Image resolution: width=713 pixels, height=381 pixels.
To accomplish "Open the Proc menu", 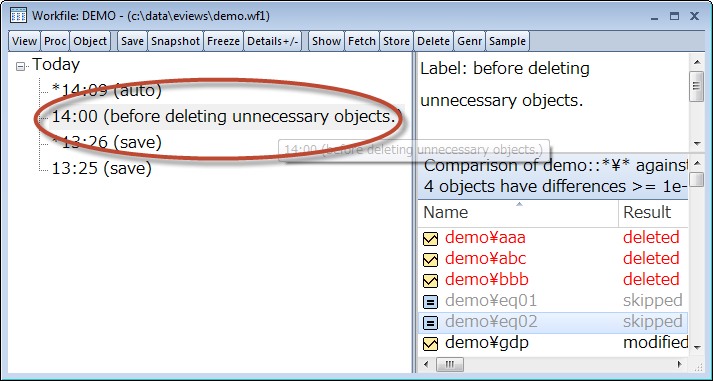I will [55, 41].
